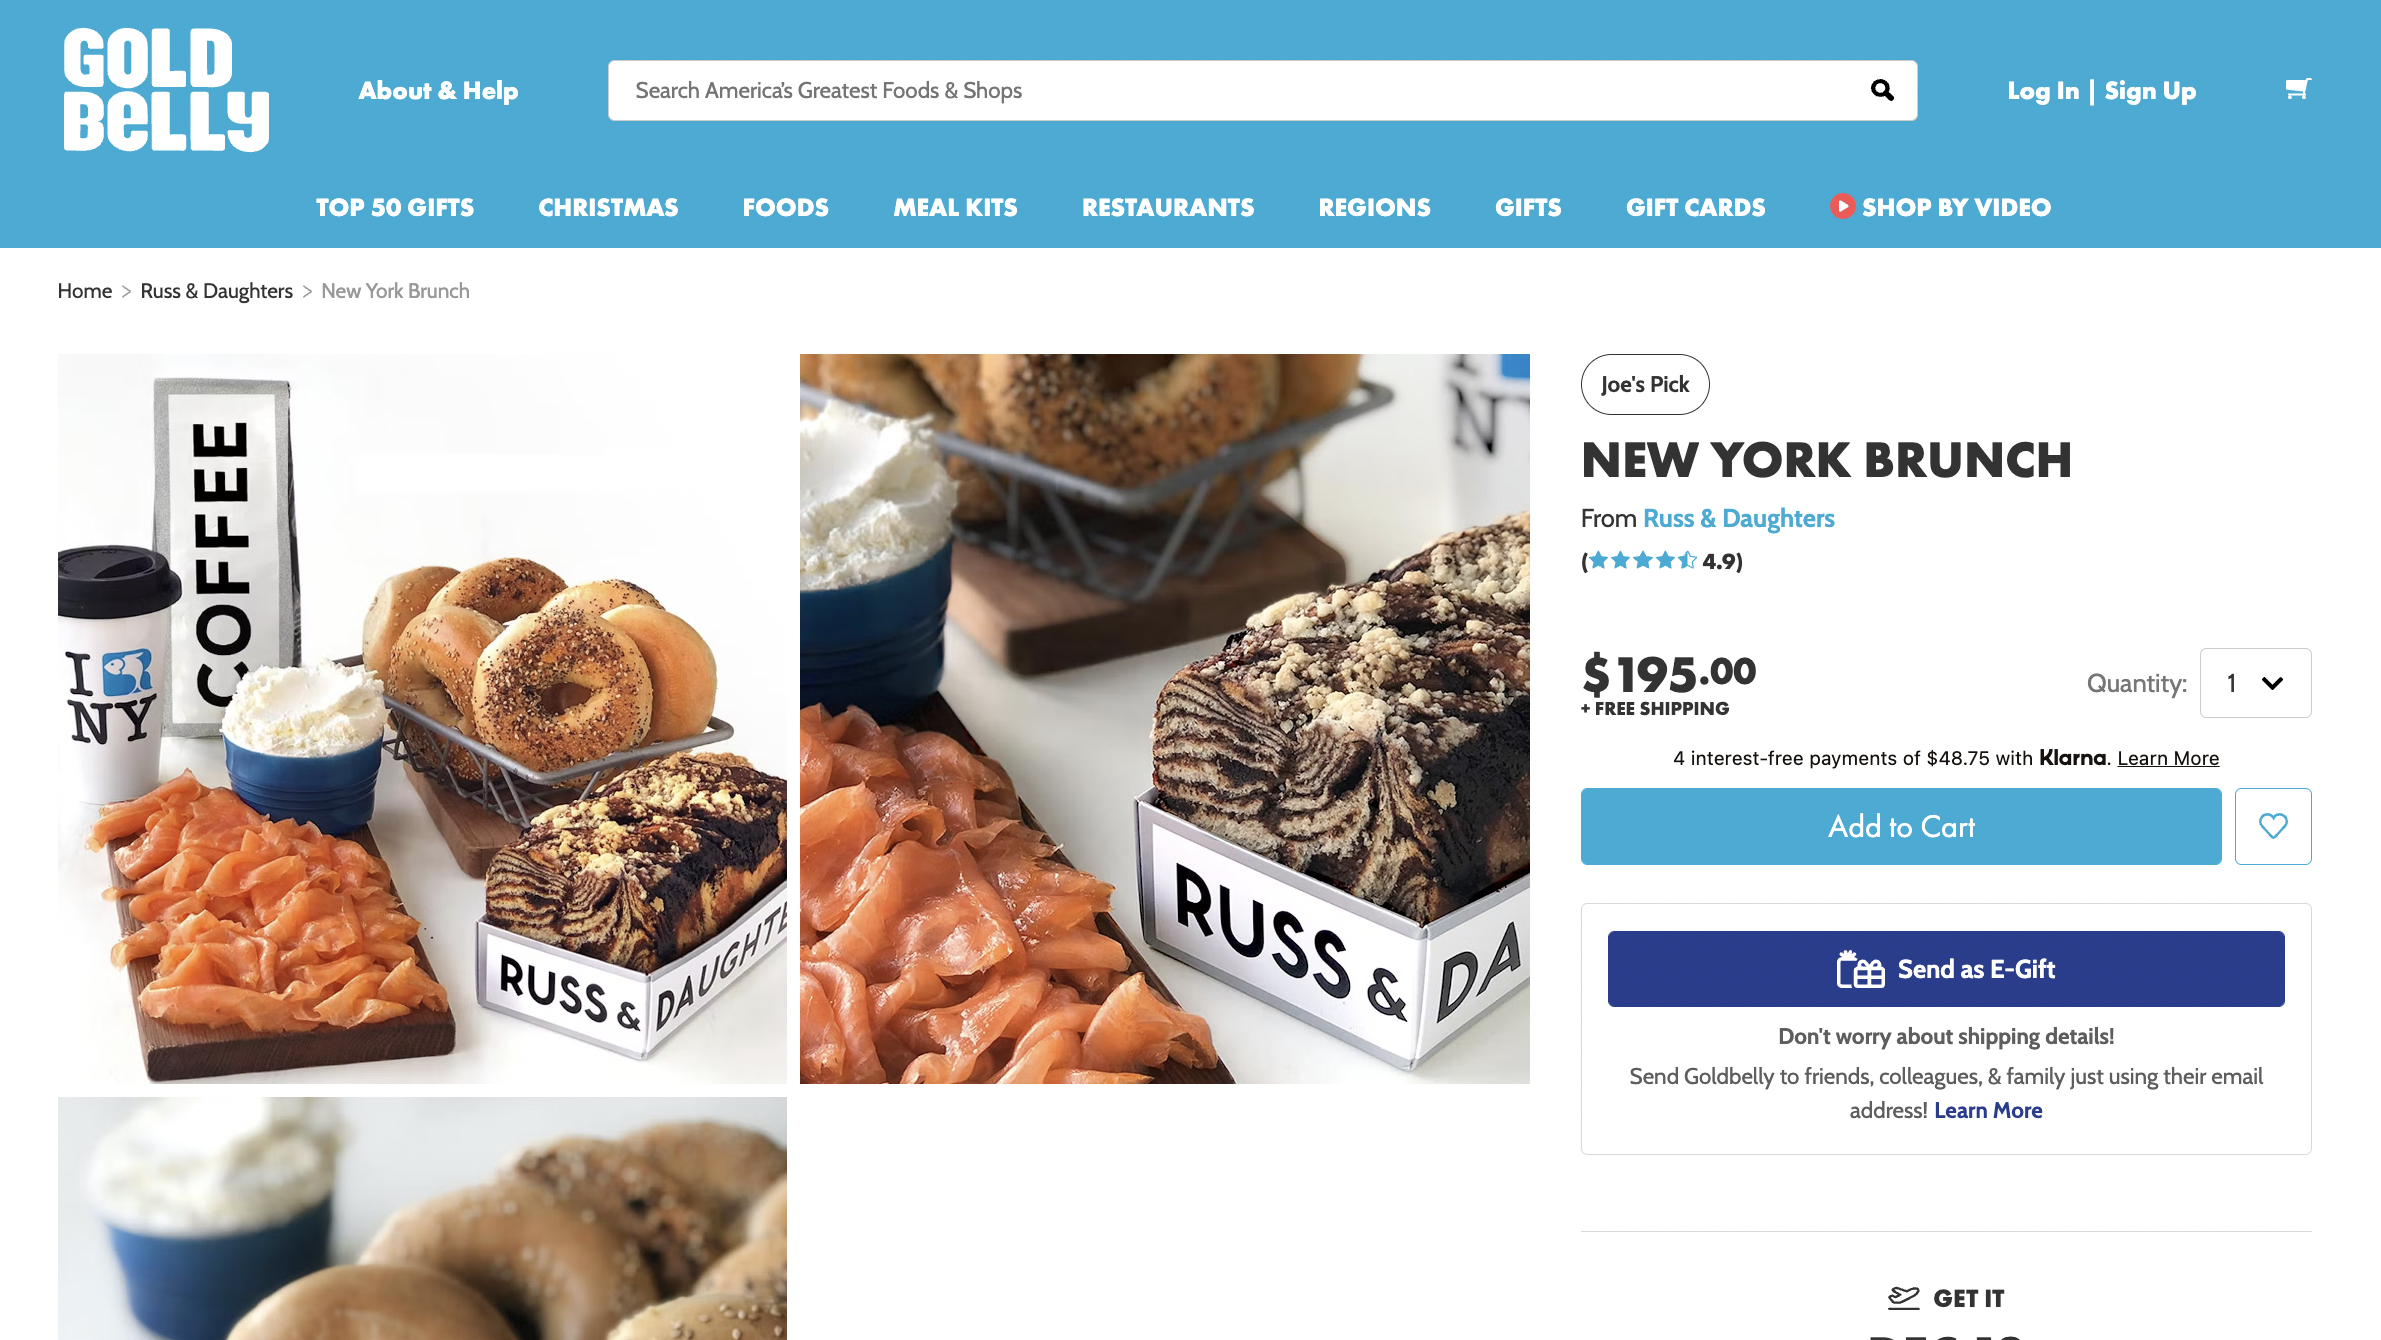The width and height of the screenshot is (2381, 1340).
Task: Go to Home in the breadcrumb
Action: click(85, 291)
